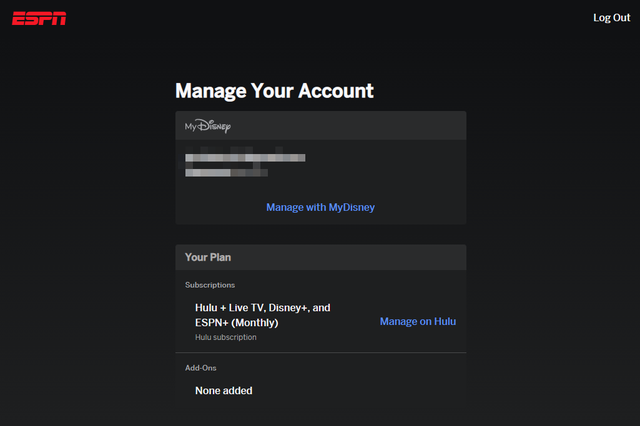Click the Manage Your Account heading
This screenshot has height=426, width=640.
[274, 91]
